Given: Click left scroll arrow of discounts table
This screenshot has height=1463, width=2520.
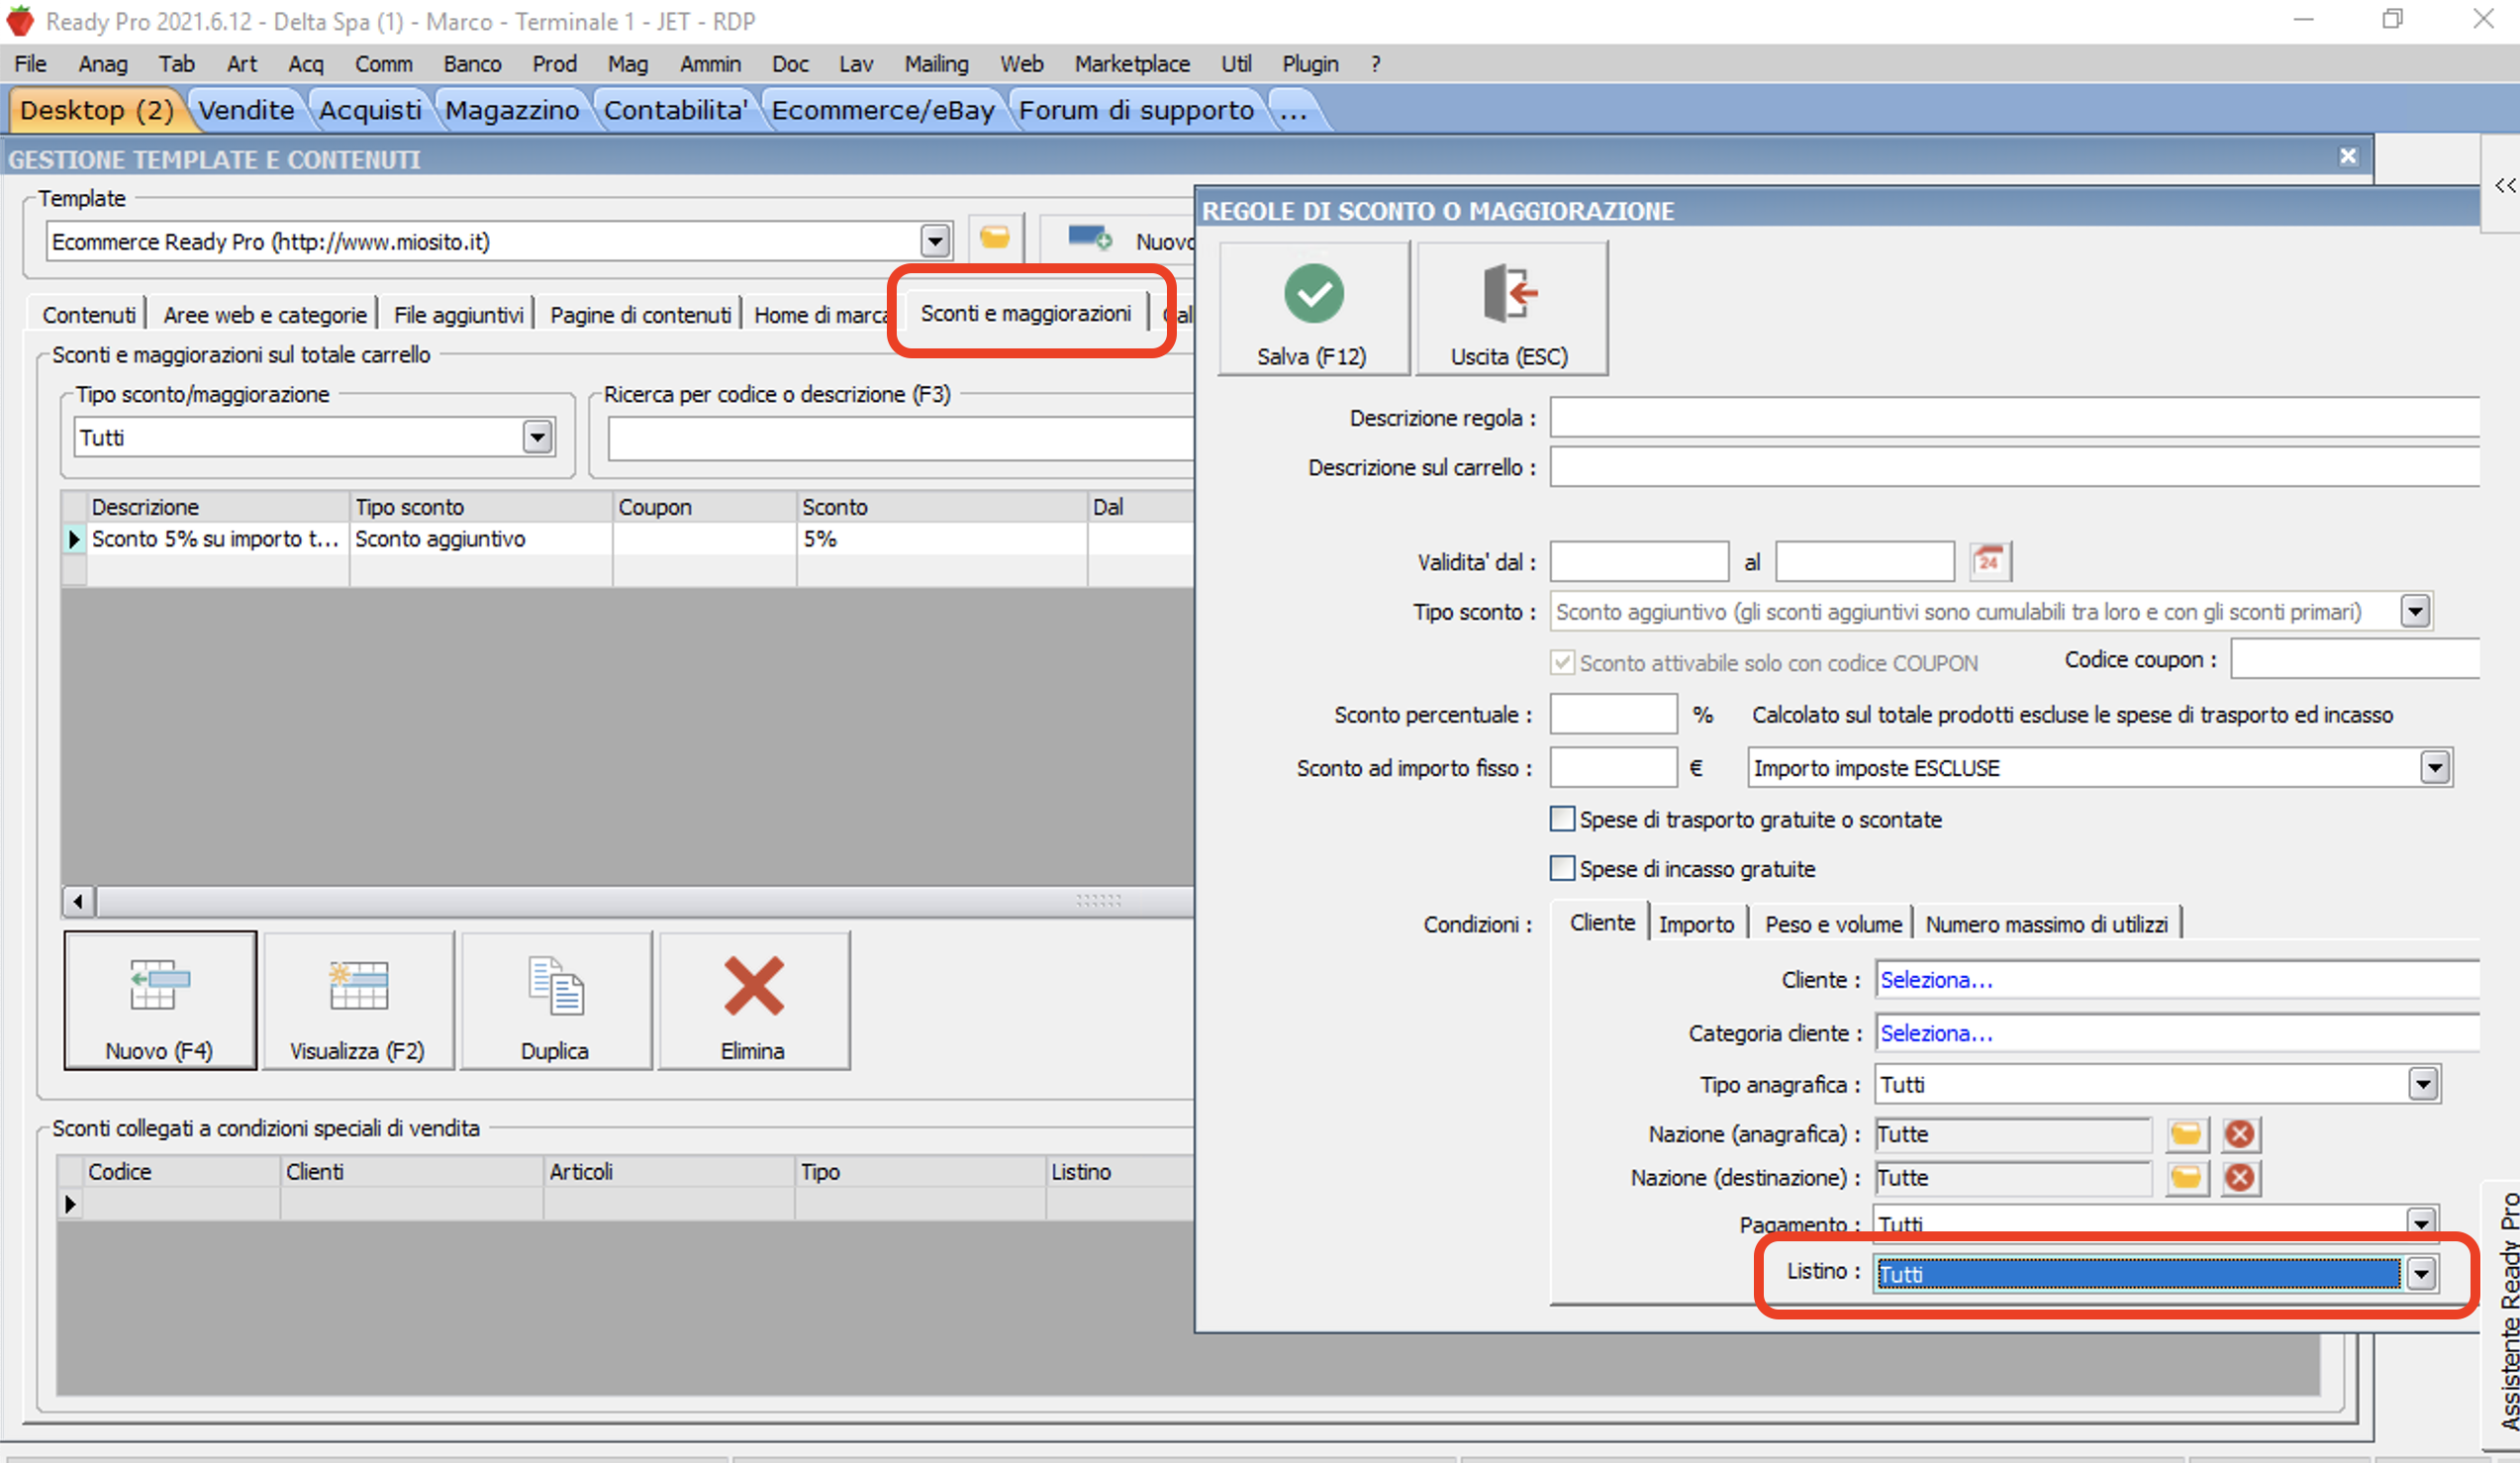Looking at the screenshot, I should (x=78, y=901).
